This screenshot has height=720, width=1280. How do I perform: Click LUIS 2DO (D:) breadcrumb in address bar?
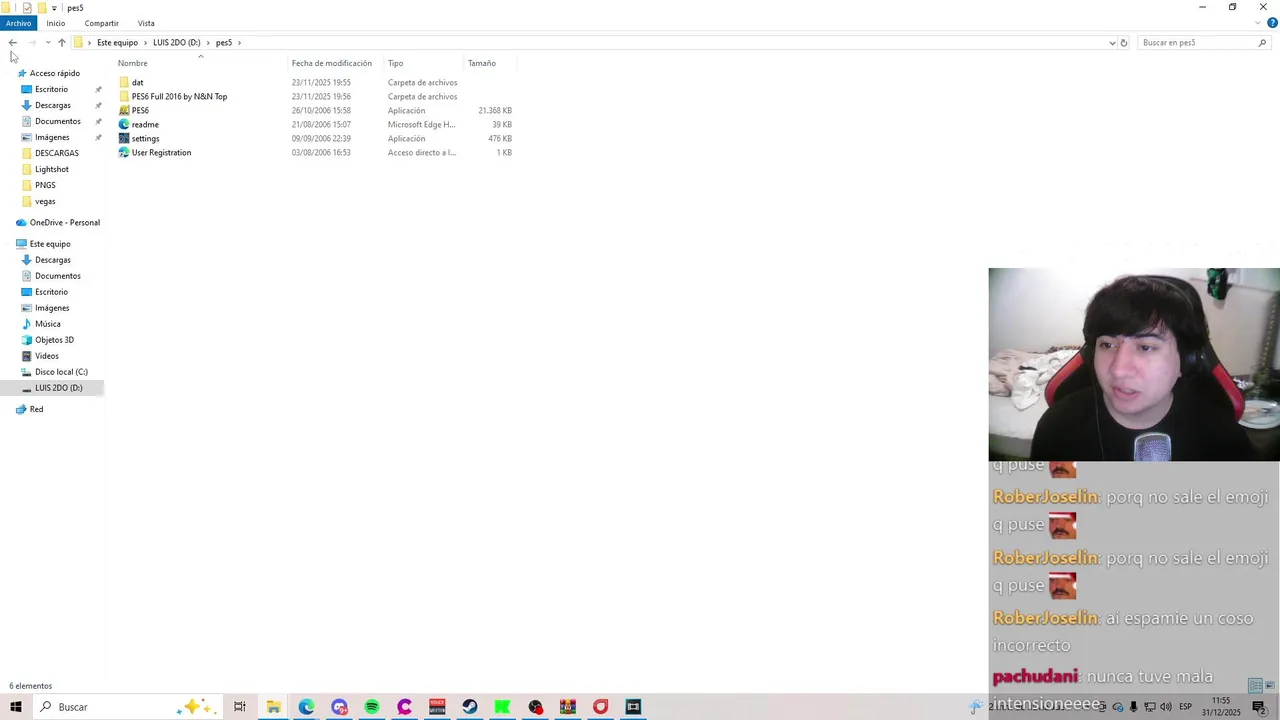pyautogui.click(x=176, y=43)
